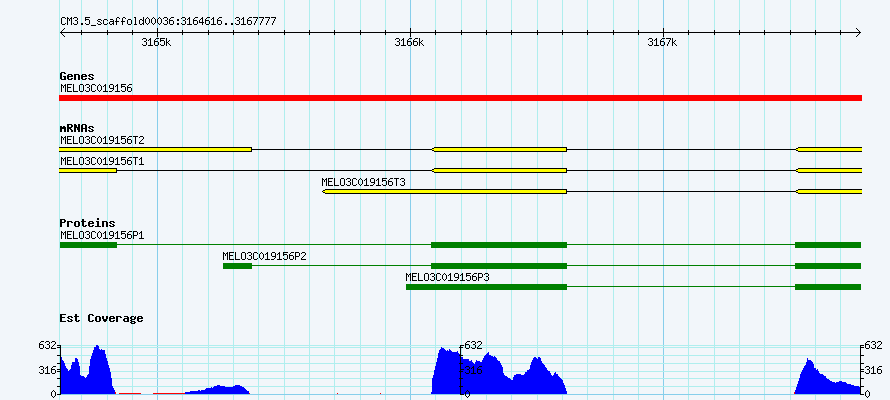Select rightmost green segment of MEL03C019156P3
This screenshot has width=890, height=400.
tap(828, 287)
